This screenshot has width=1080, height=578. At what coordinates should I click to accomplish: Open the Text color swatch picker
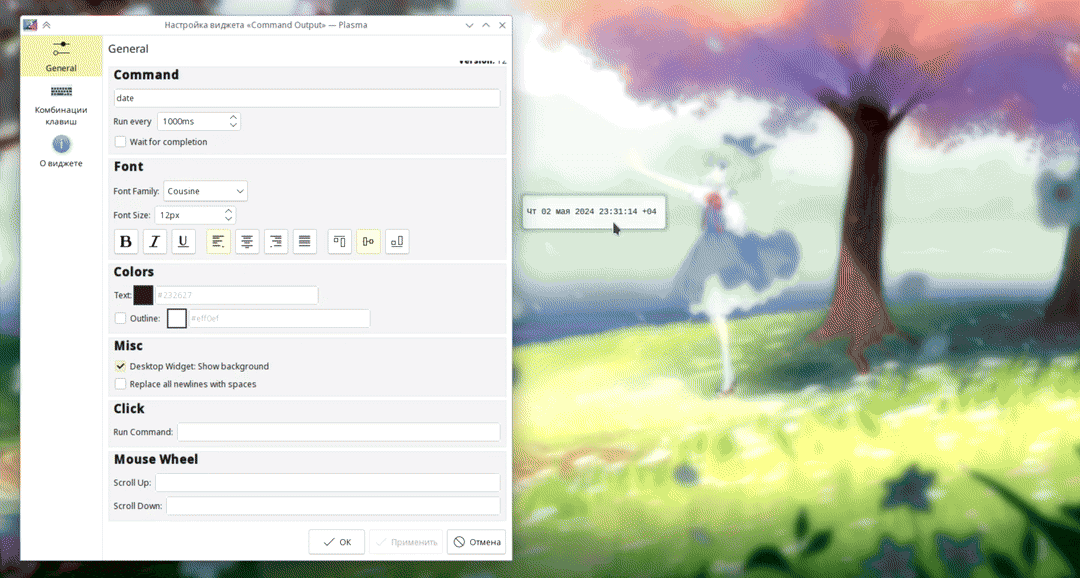click(x=143, y=295)
